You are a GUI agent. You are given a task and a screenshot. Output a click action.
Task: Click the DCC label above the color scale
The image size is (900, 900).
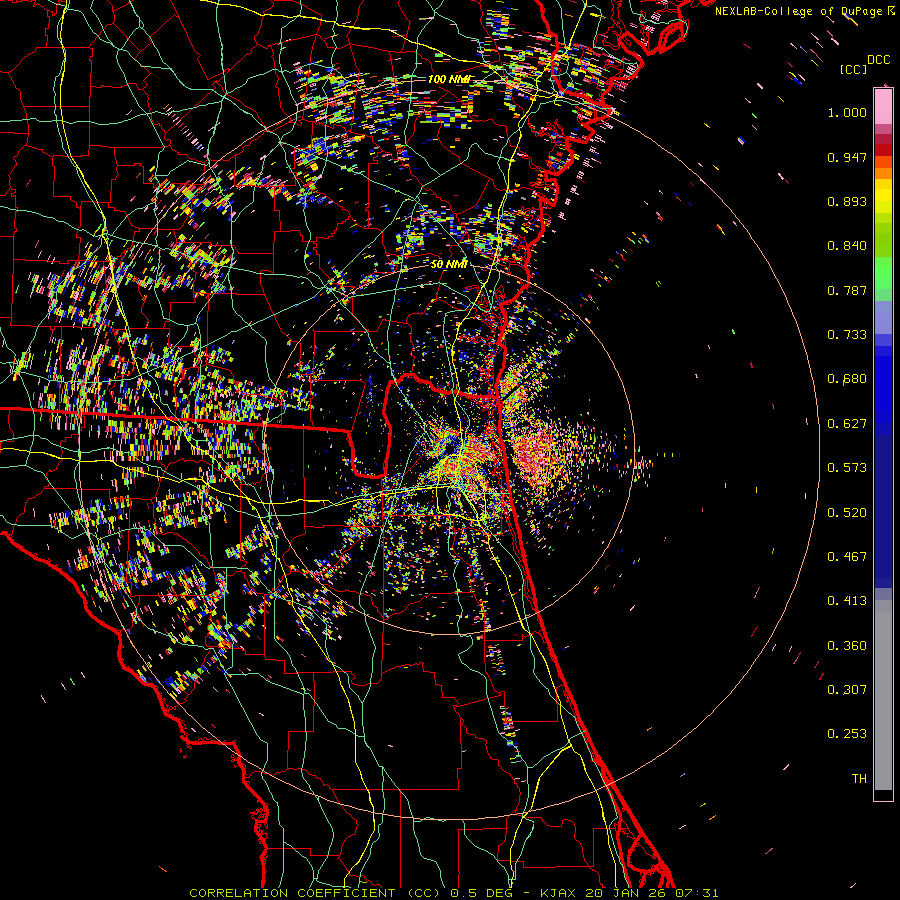(878, 60)
